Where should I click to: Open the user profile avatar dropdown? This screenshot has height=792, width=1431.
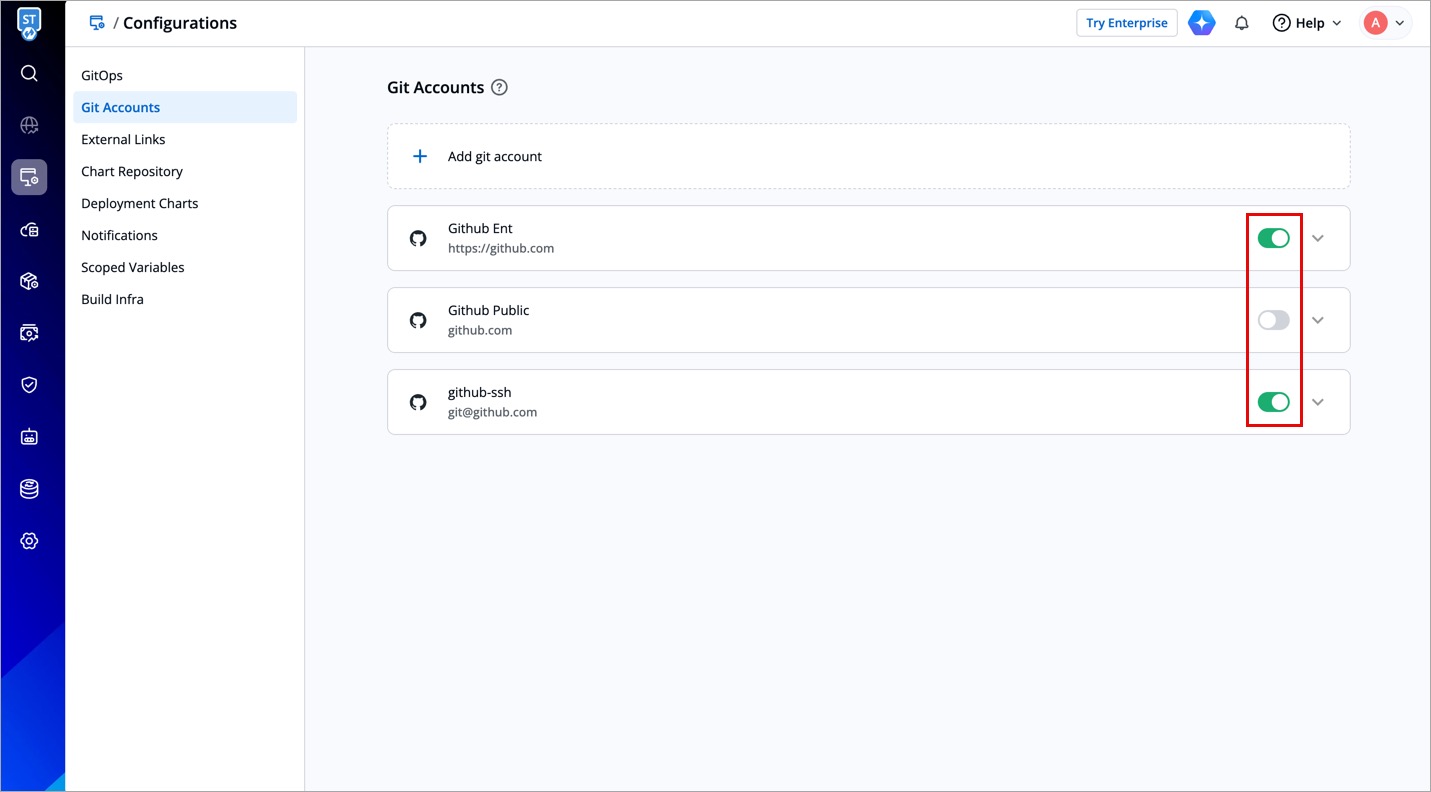click(x=1385, y=23)
